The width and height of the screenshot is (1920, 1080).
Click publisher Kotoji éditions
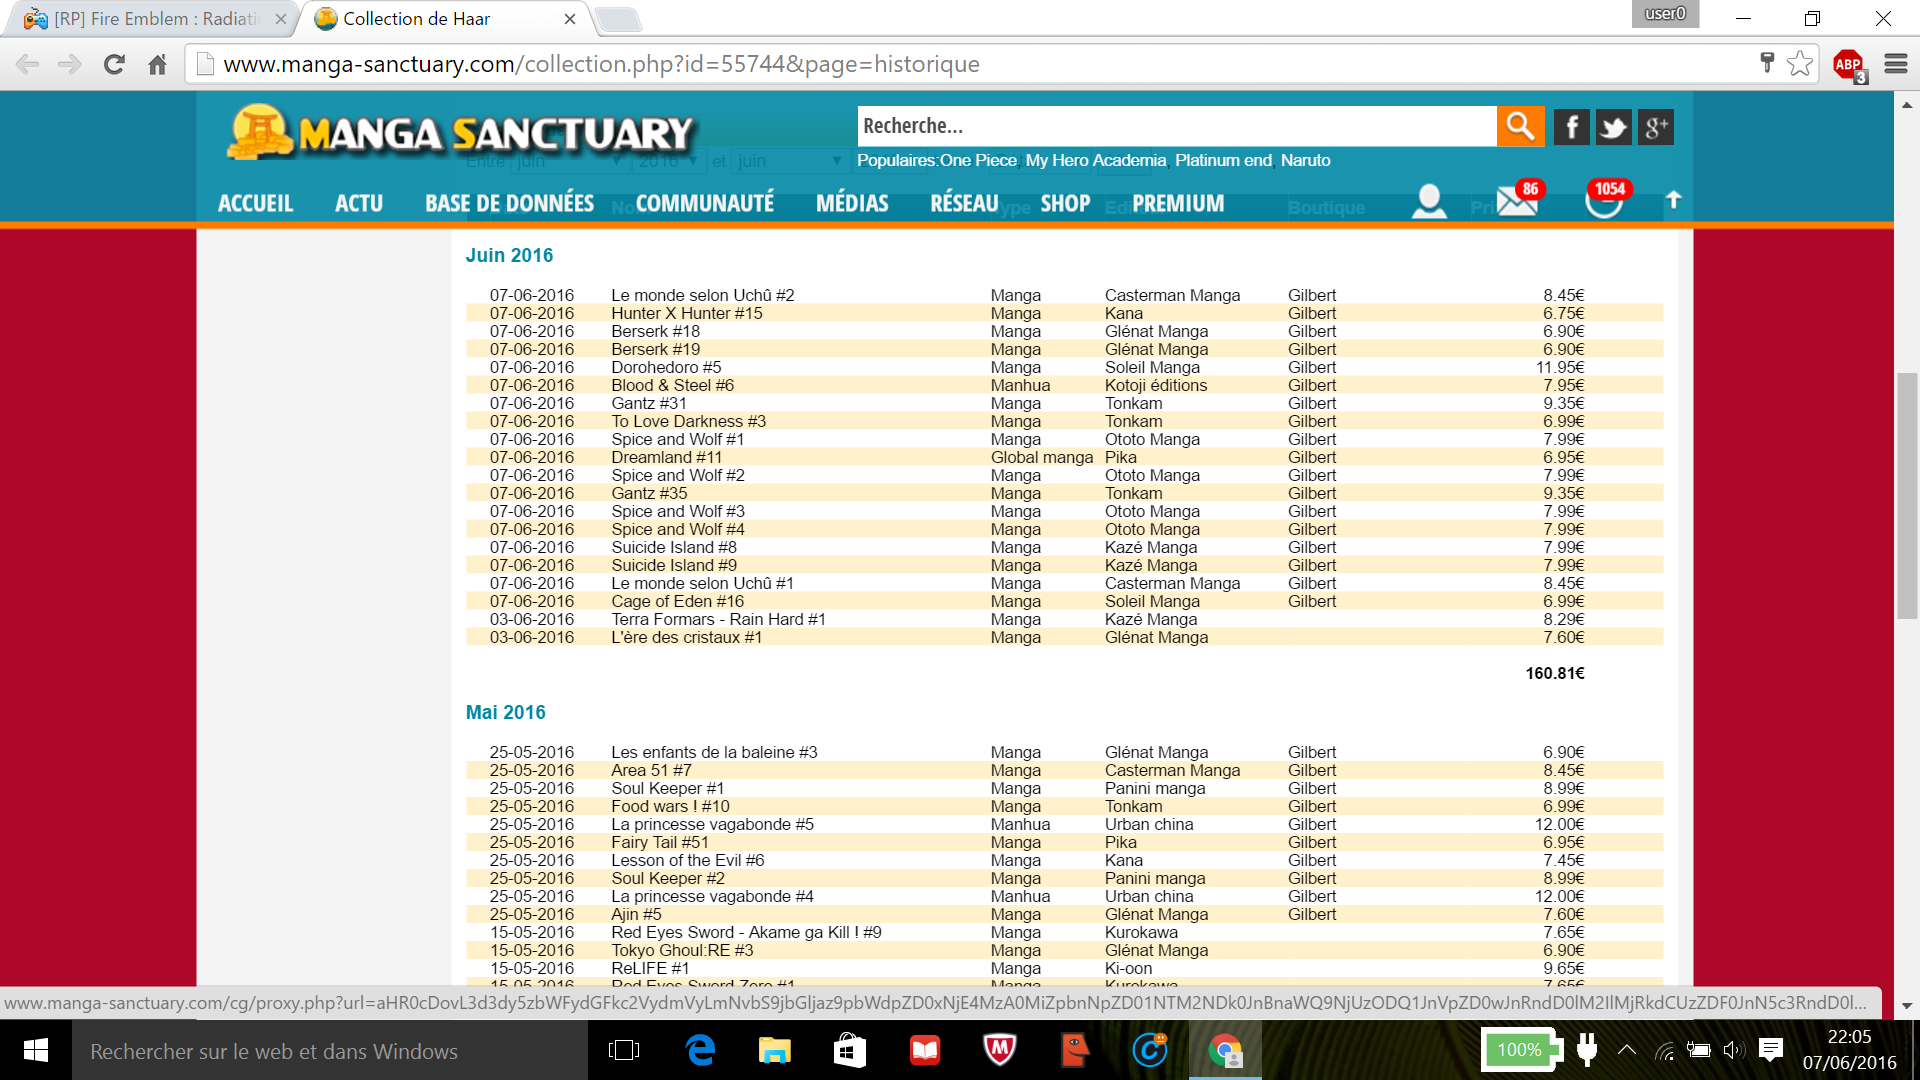(x=1155, y=385)
